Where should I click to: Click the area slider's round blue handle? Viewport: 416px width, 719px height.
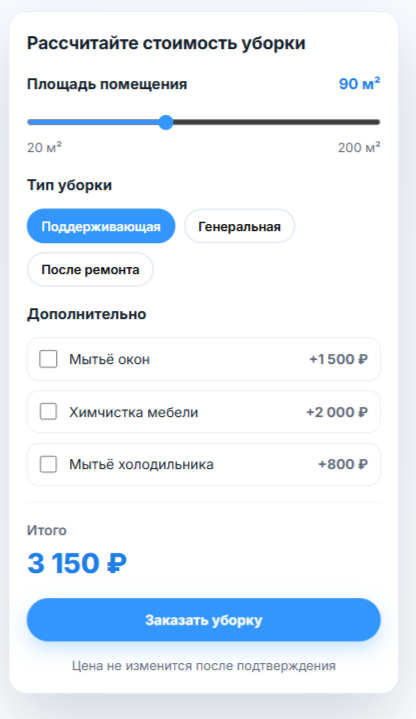click(166, 122)
